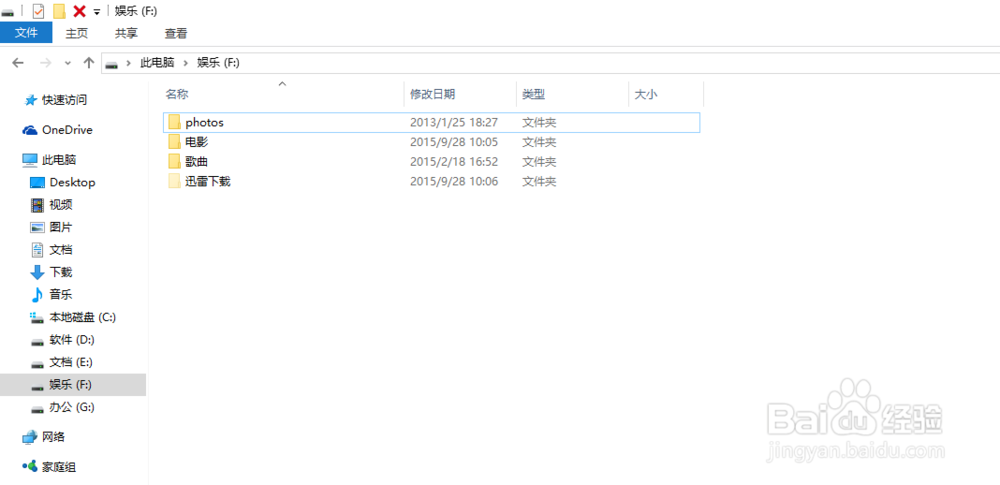The width and height of the screenshot is (1000, 485).
Task: Sort by the 类型 column header
Action: coord(533,94)
